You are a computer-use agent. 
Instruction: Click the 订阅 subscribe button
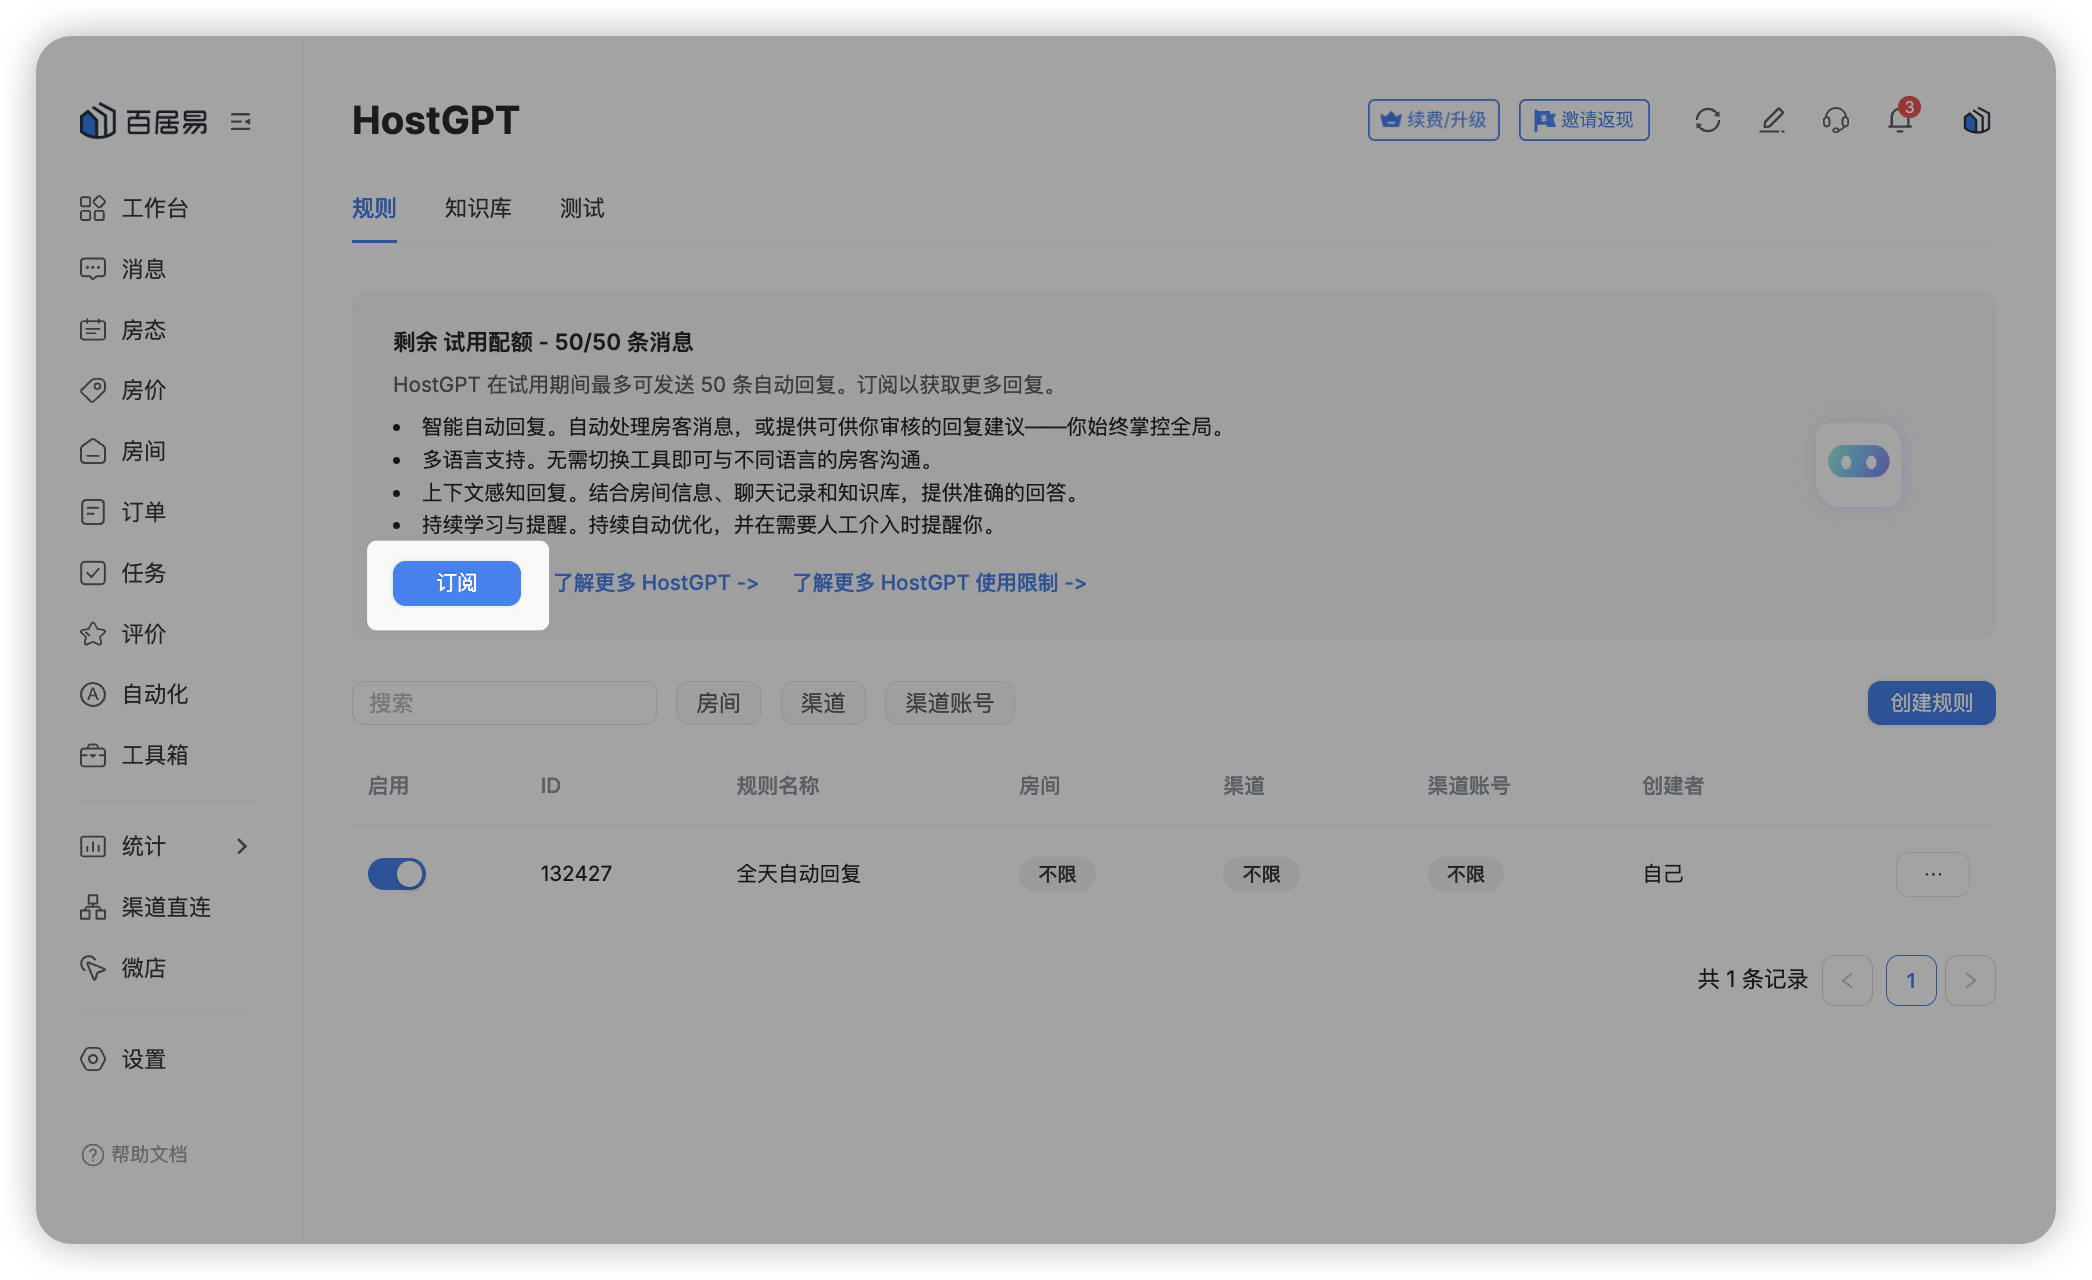coord(456,583)
